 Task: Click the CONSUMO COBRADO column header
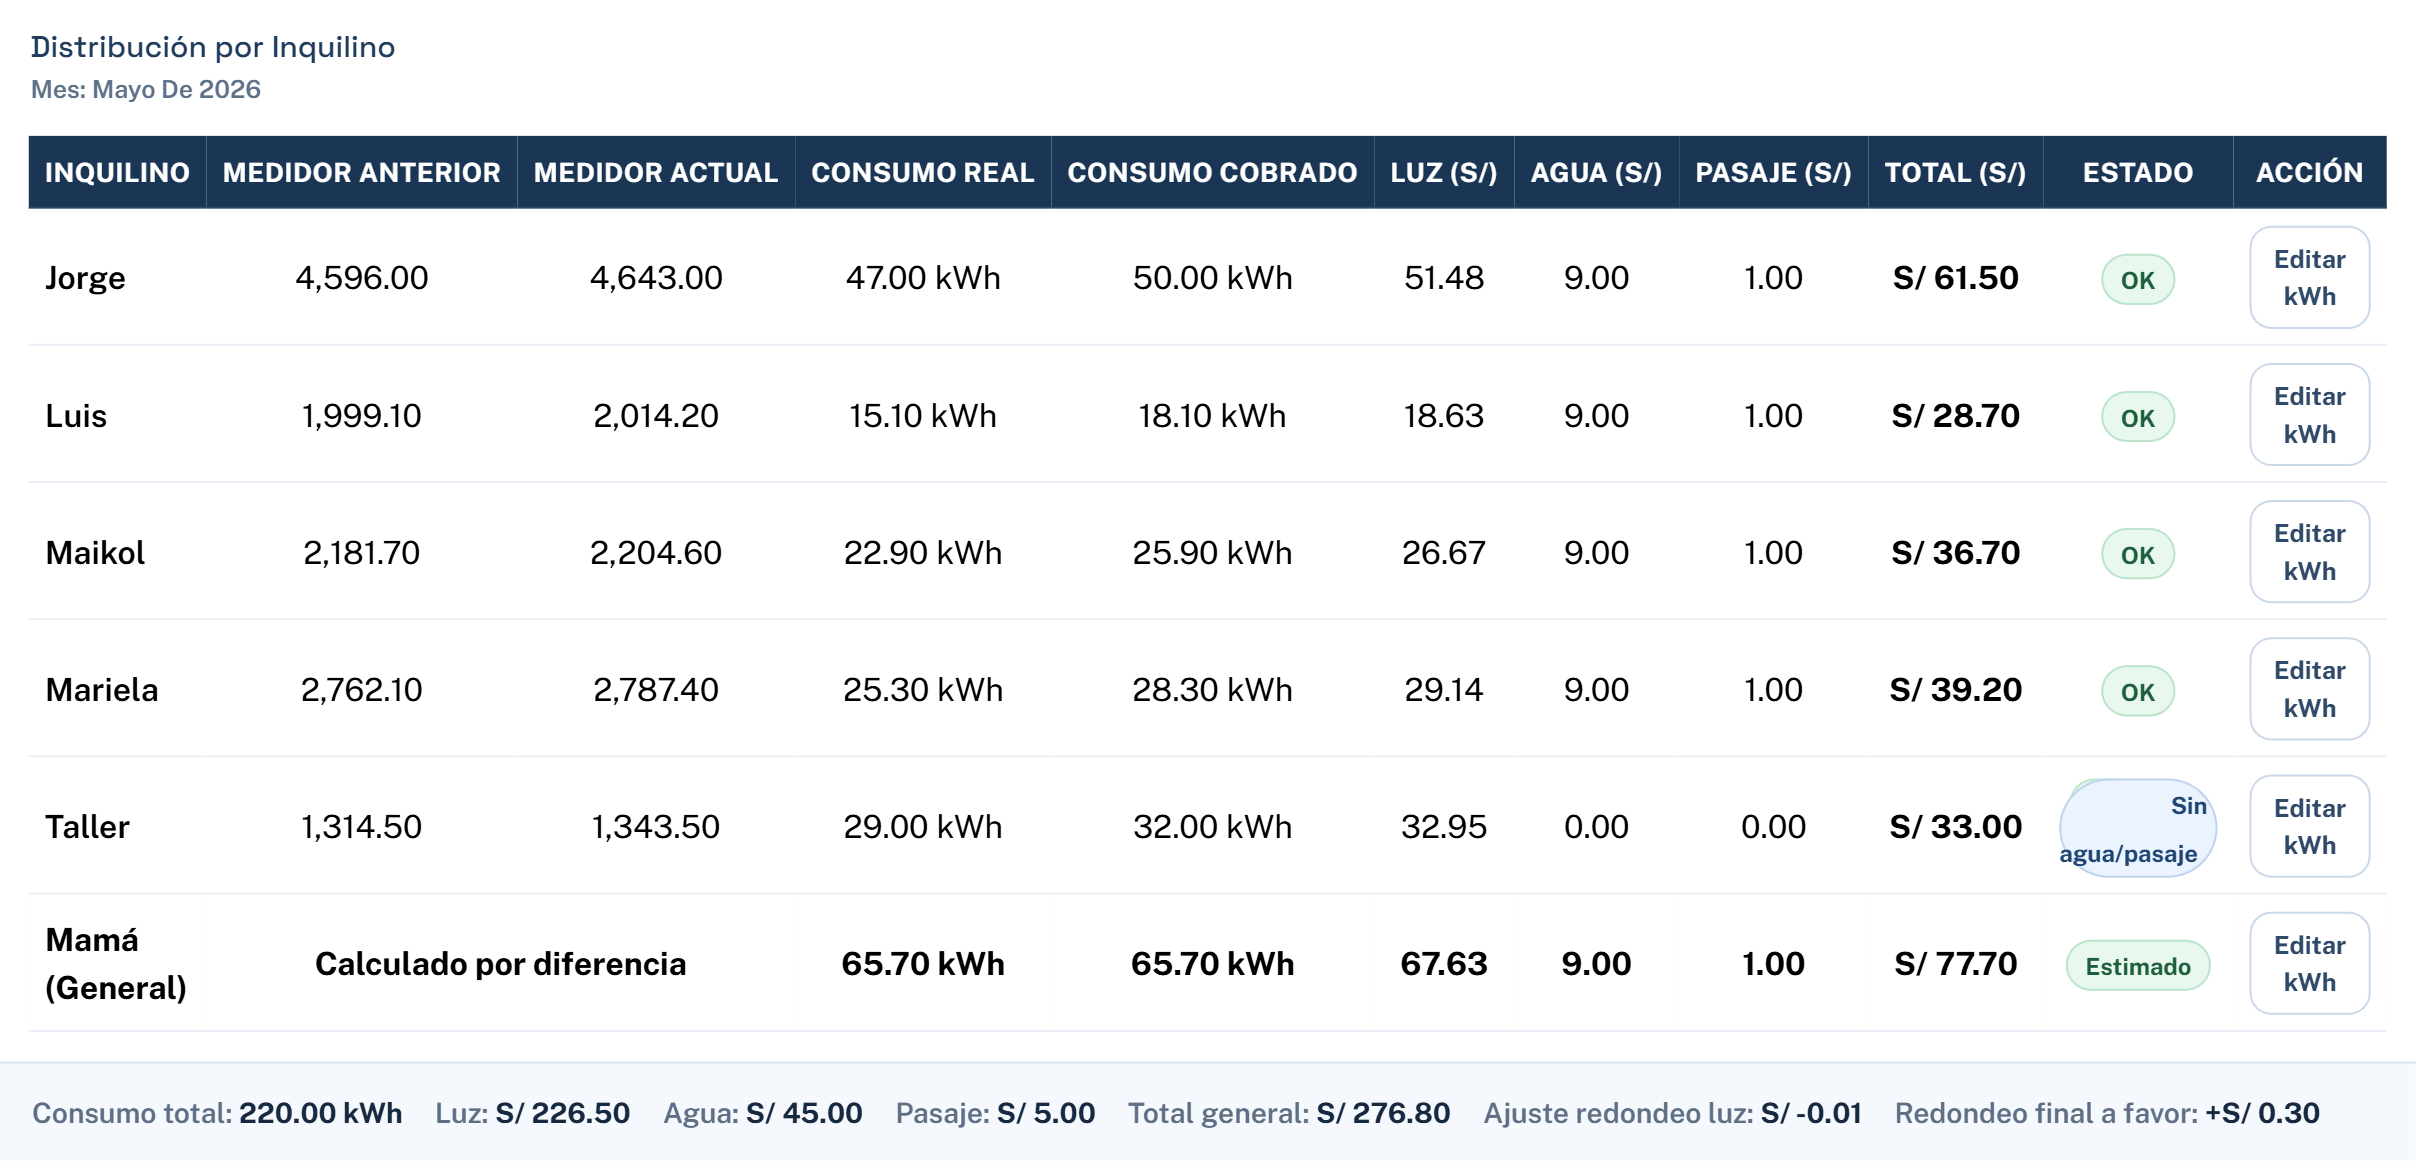[1212, 172]
